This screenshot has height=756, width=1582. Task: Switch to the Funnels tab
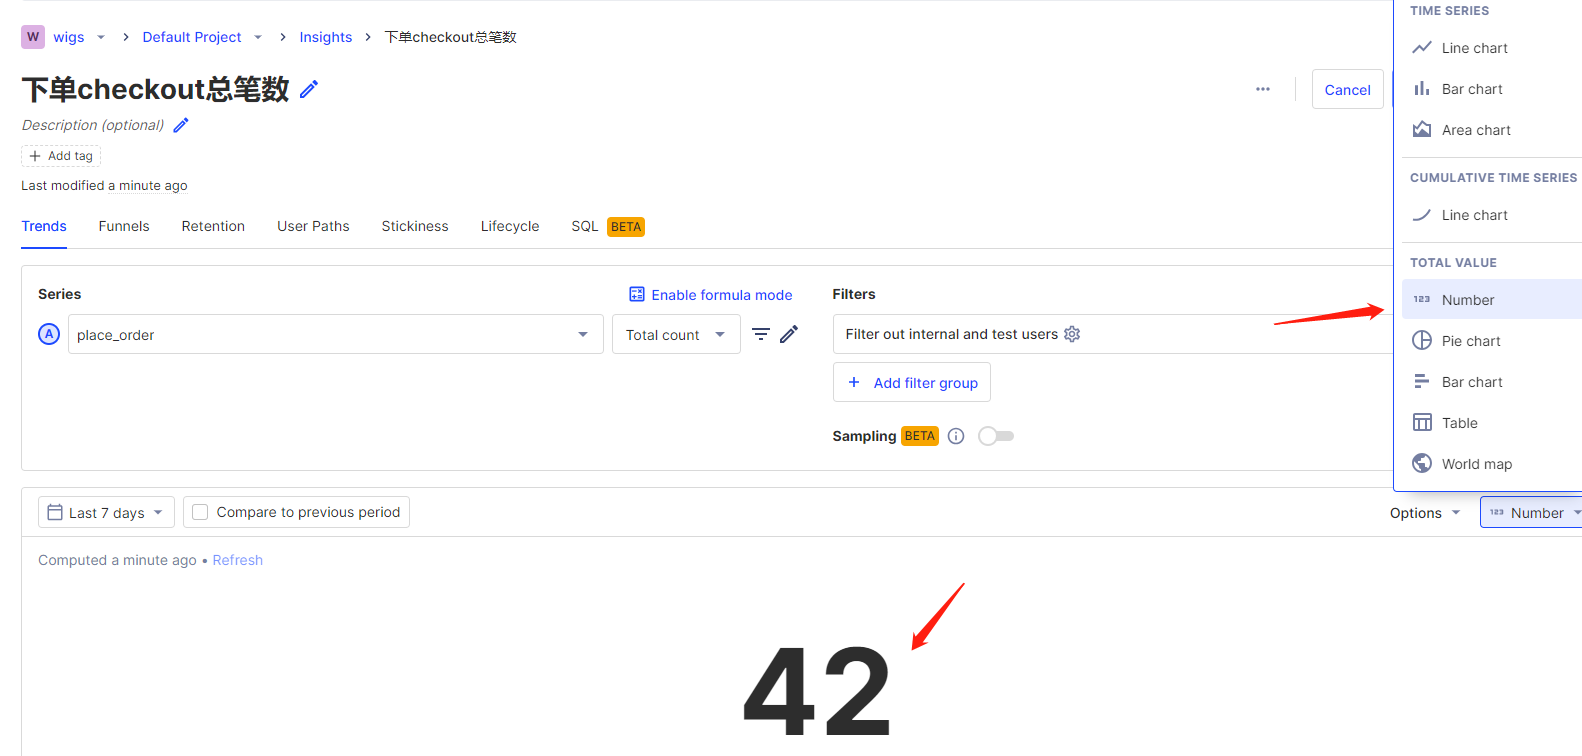[x=124, y=226]
